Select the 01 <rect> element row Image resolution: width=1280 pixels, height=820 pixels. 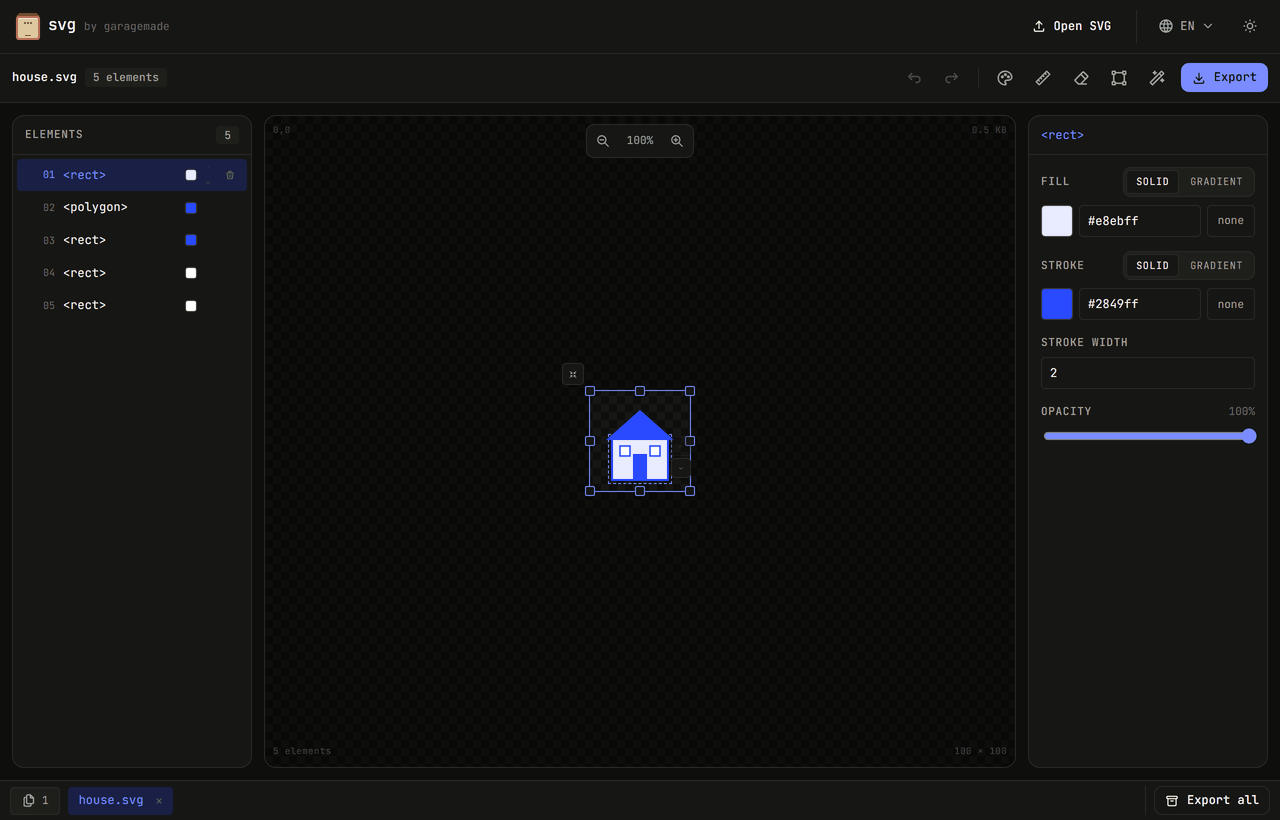(132, 175)
